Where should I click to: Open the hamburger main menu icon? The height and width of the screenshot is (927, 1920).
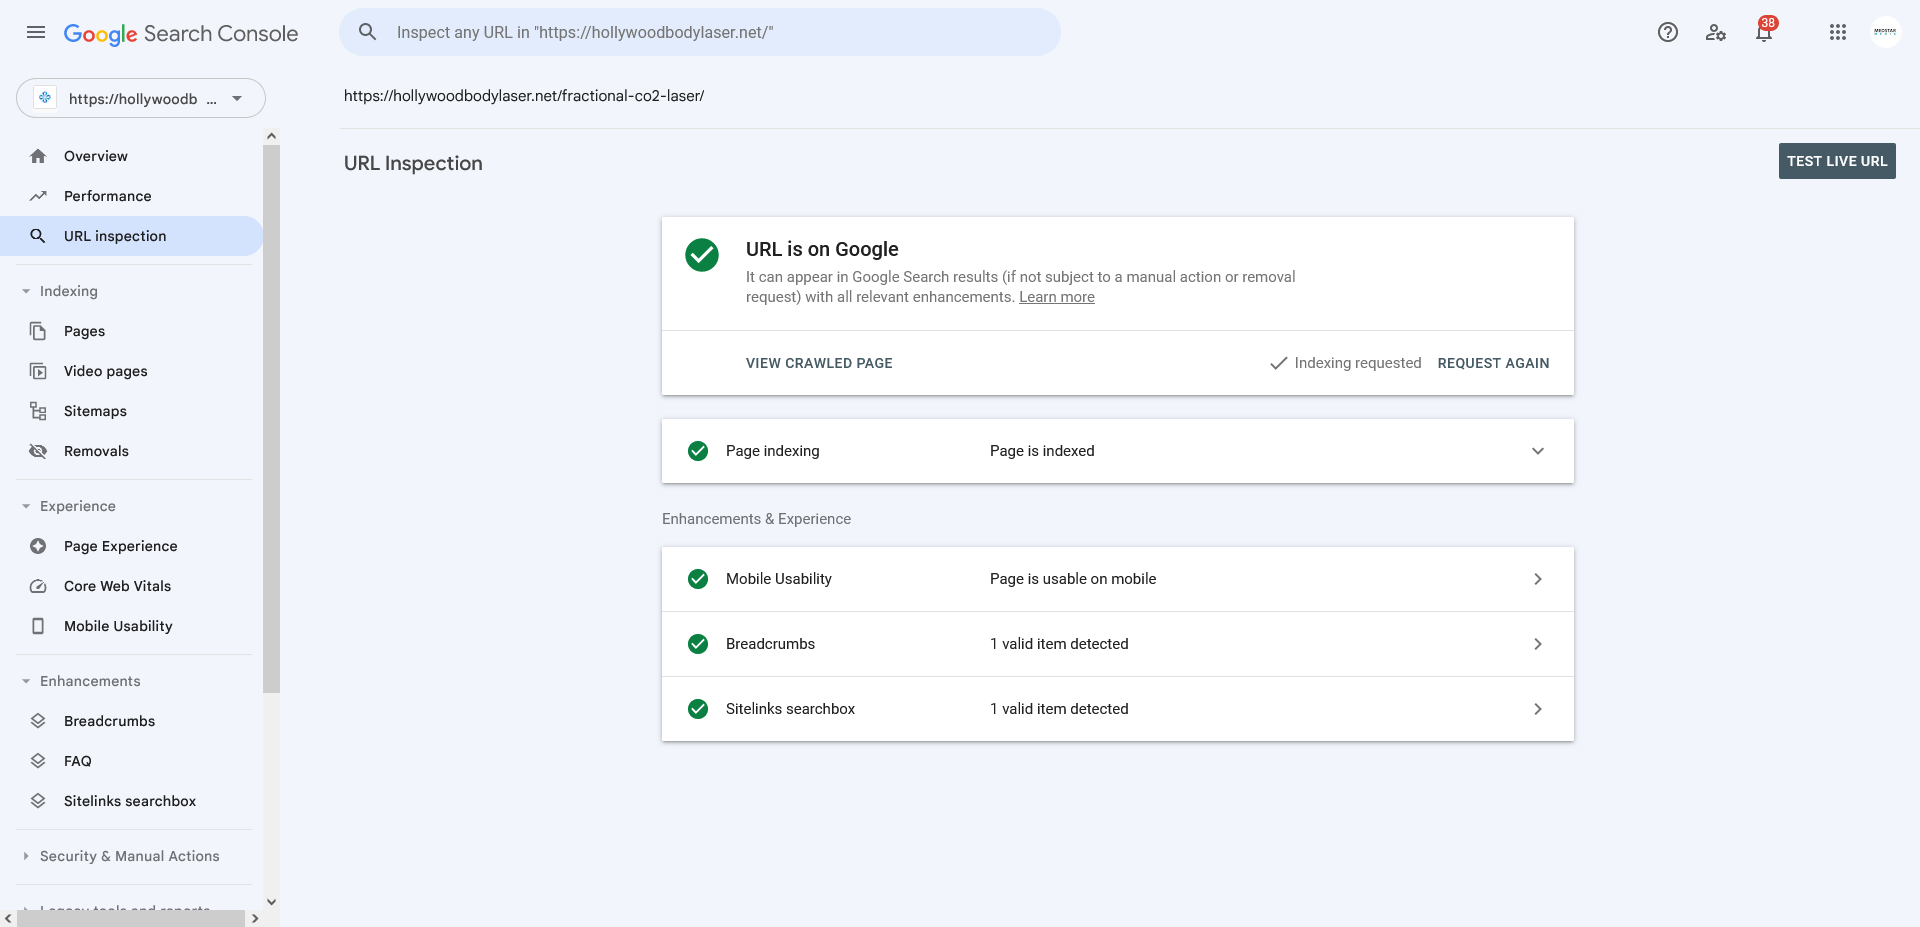(36, 32)
